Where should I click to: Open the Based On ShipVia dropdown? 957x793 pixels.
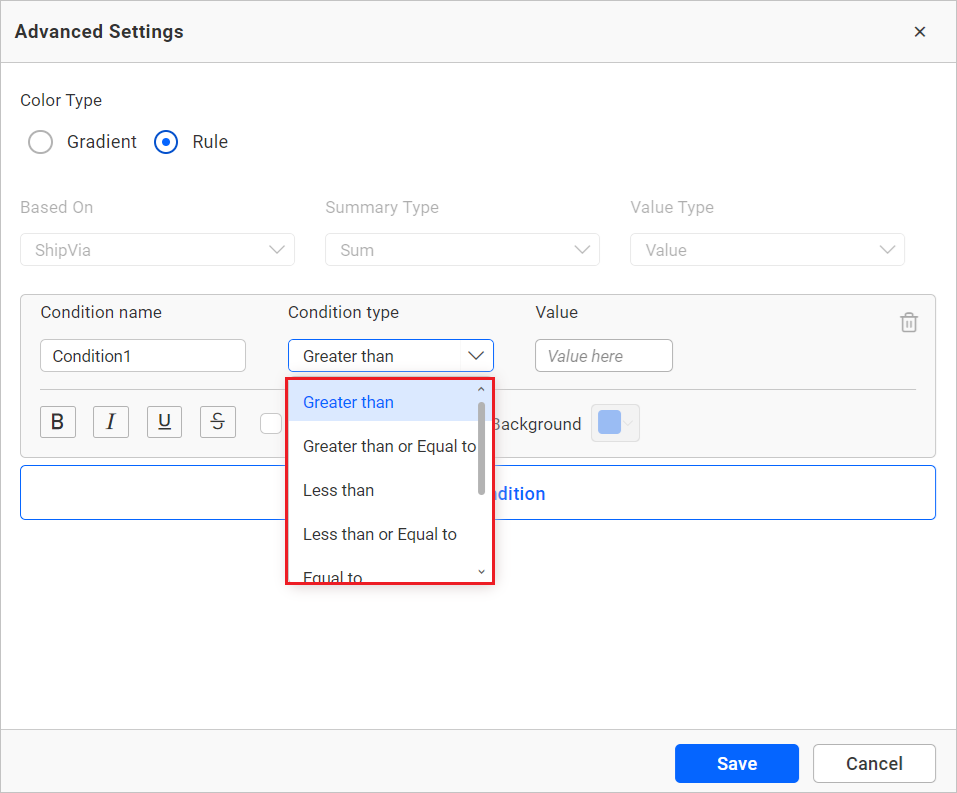click(157, 250)
